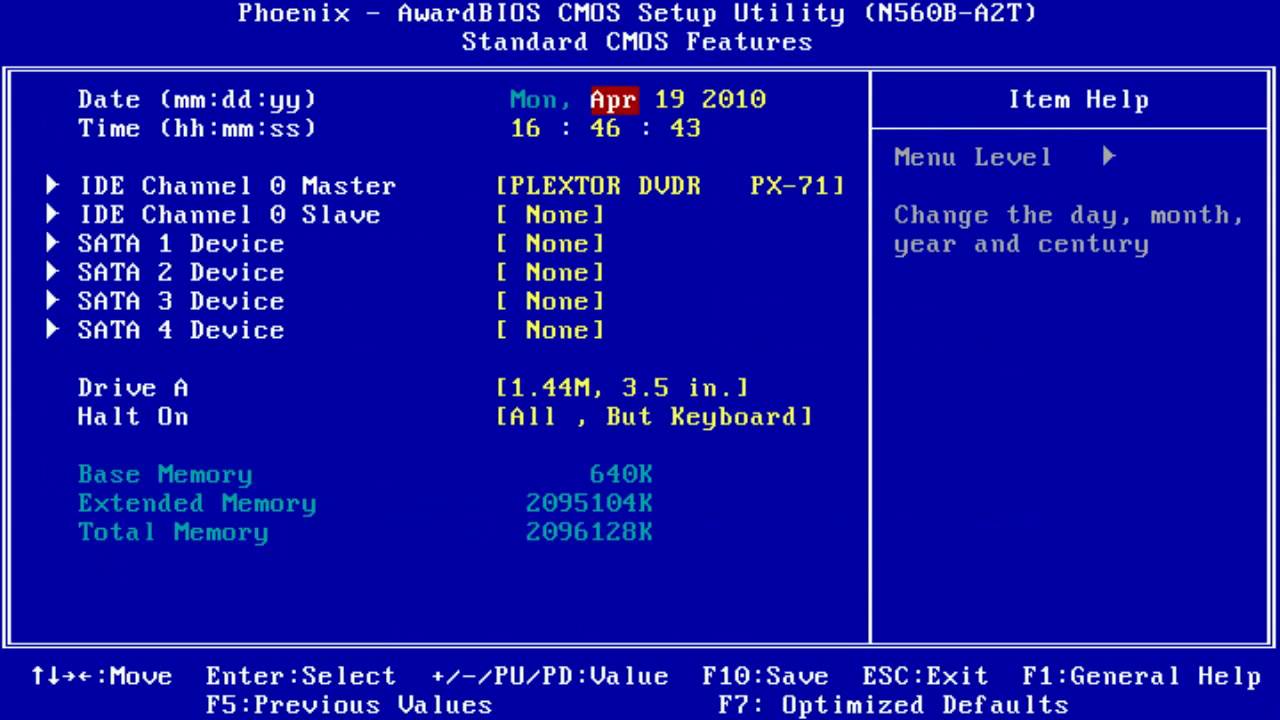Screen dimensions: 1280x720
Task: Select the year value 2010
Action: [x=733, y=99]
